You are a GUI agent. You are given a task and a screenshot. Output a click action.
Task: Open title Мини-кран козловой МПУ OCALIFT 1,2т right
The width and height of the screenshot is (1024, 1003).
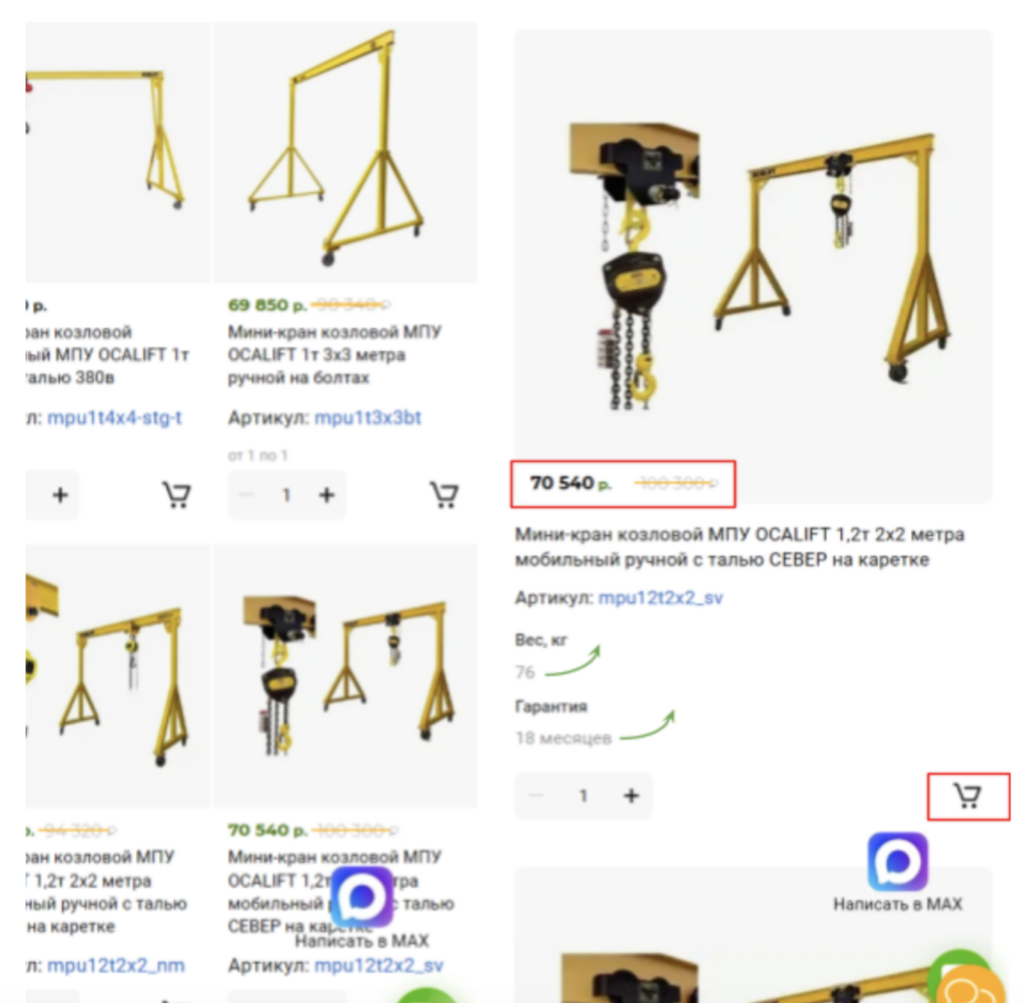click(x=739, y=547)
